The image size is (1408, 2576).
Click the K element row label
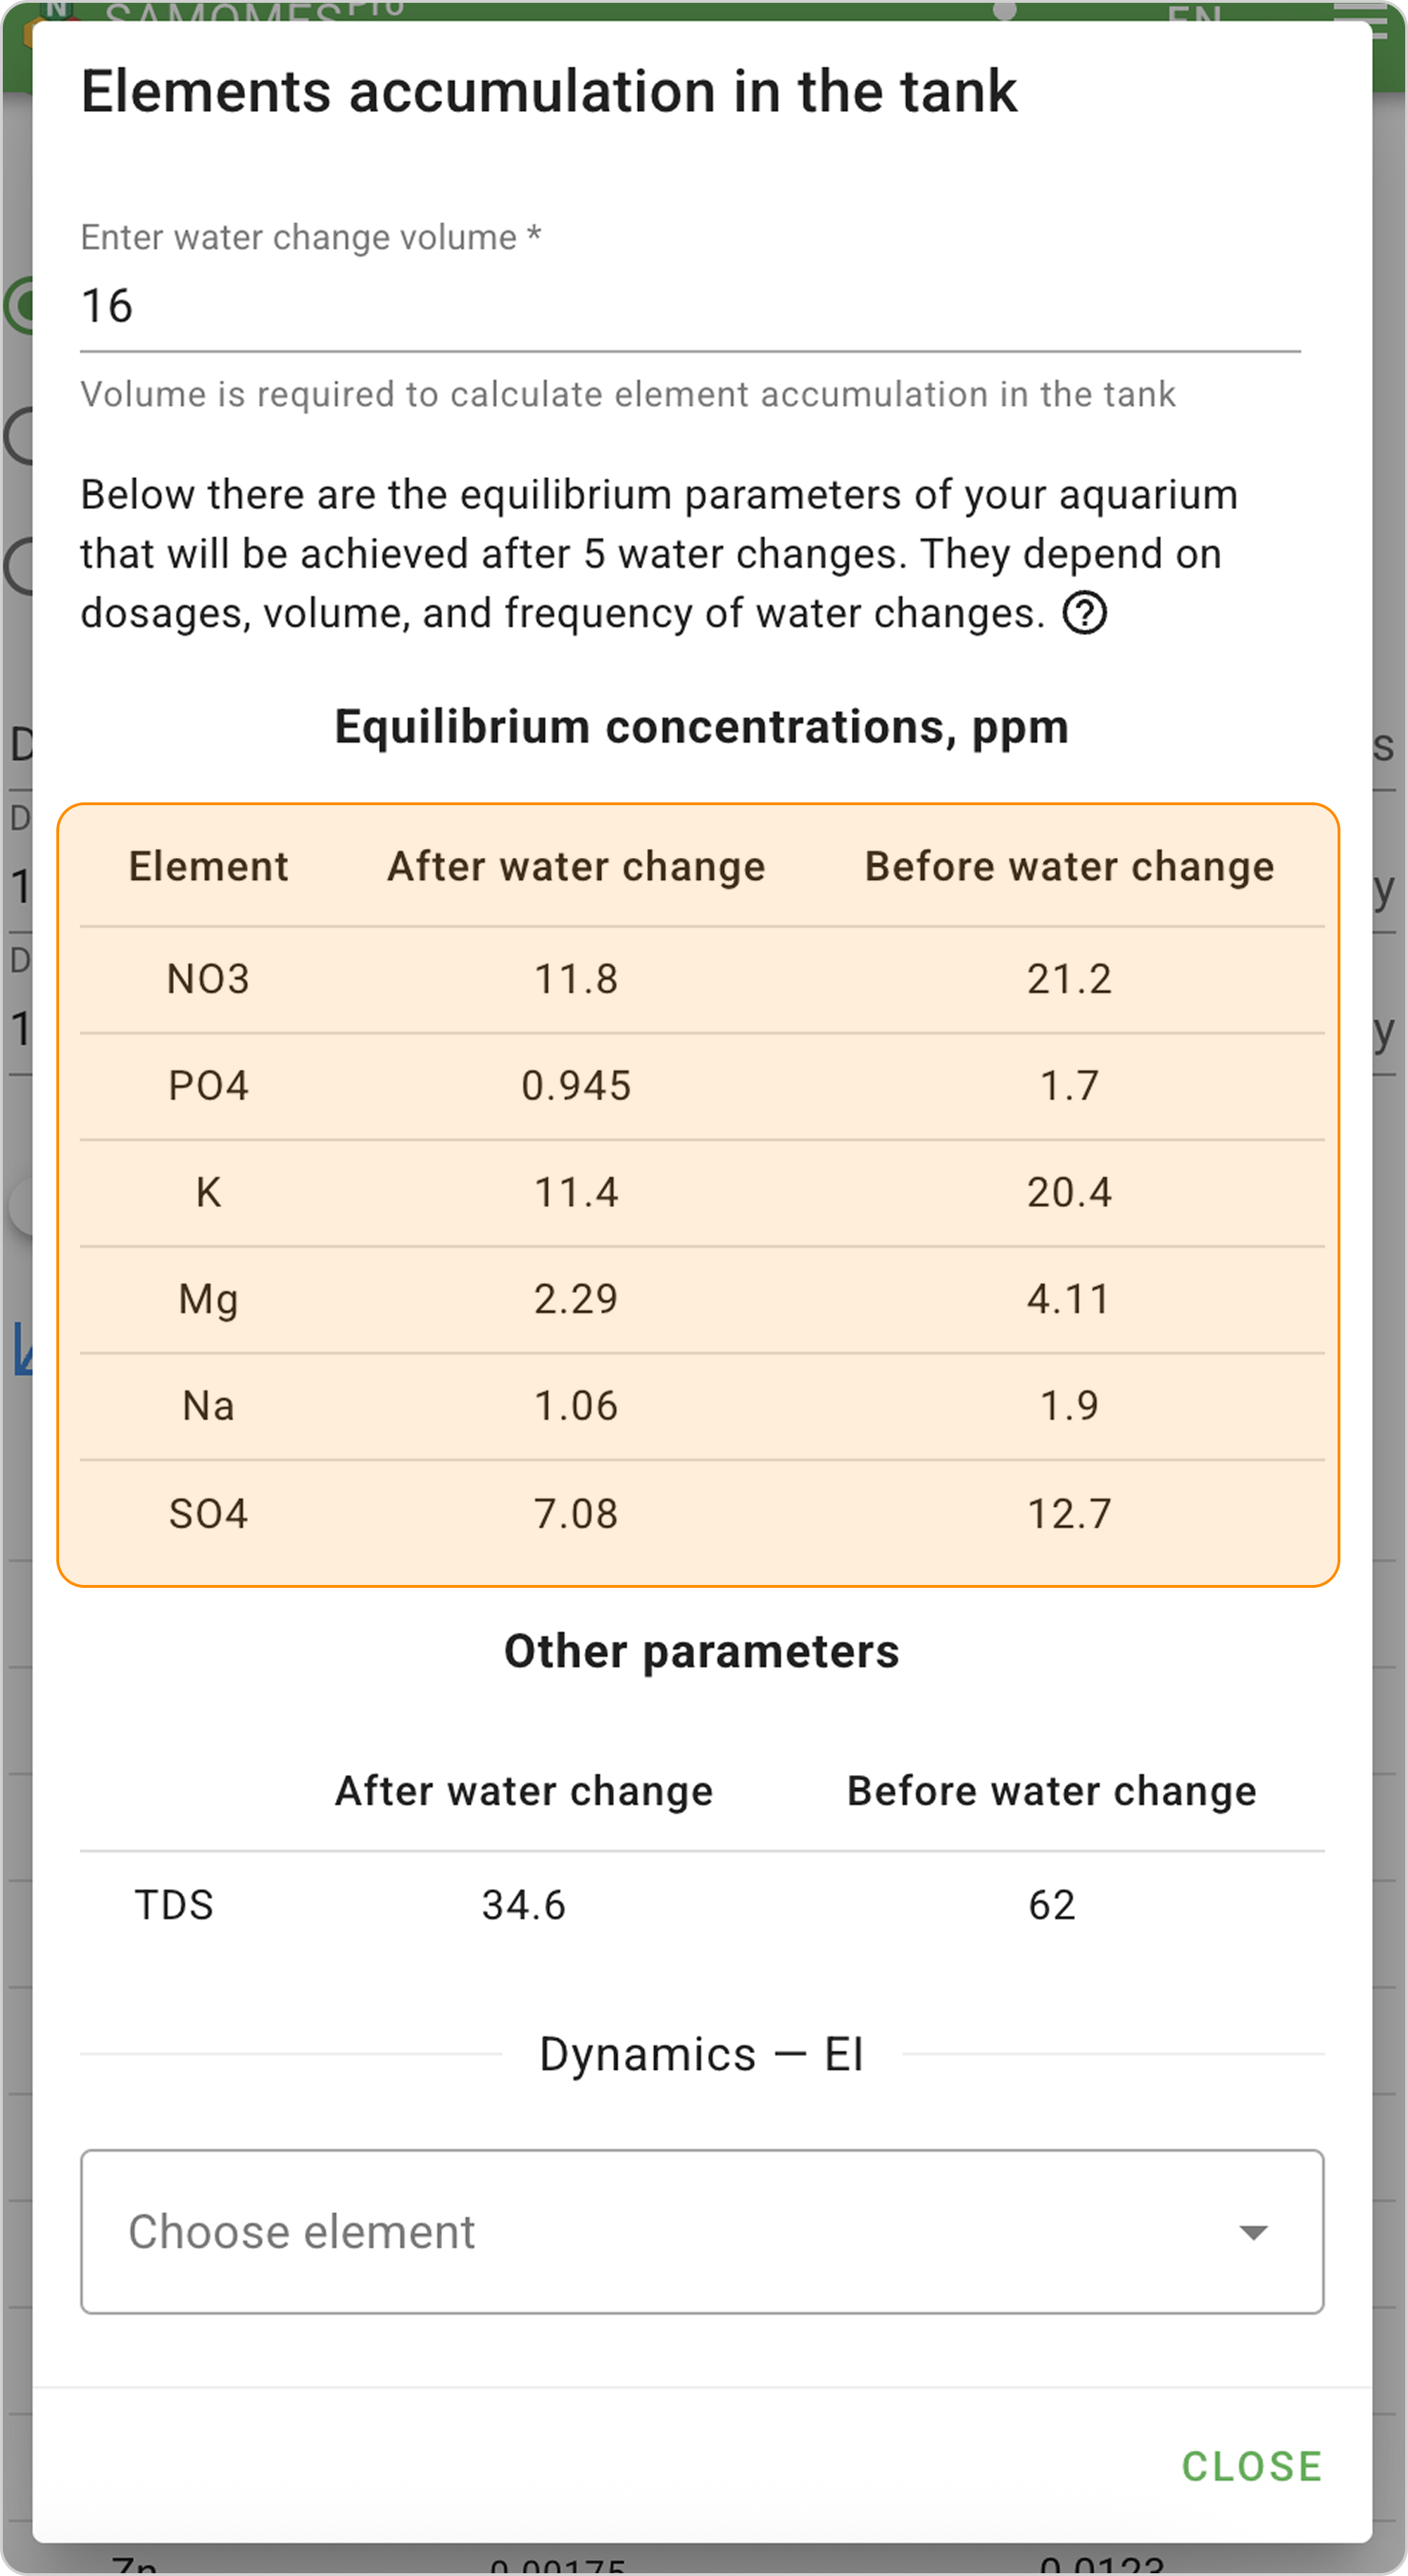pos(208,1193)
